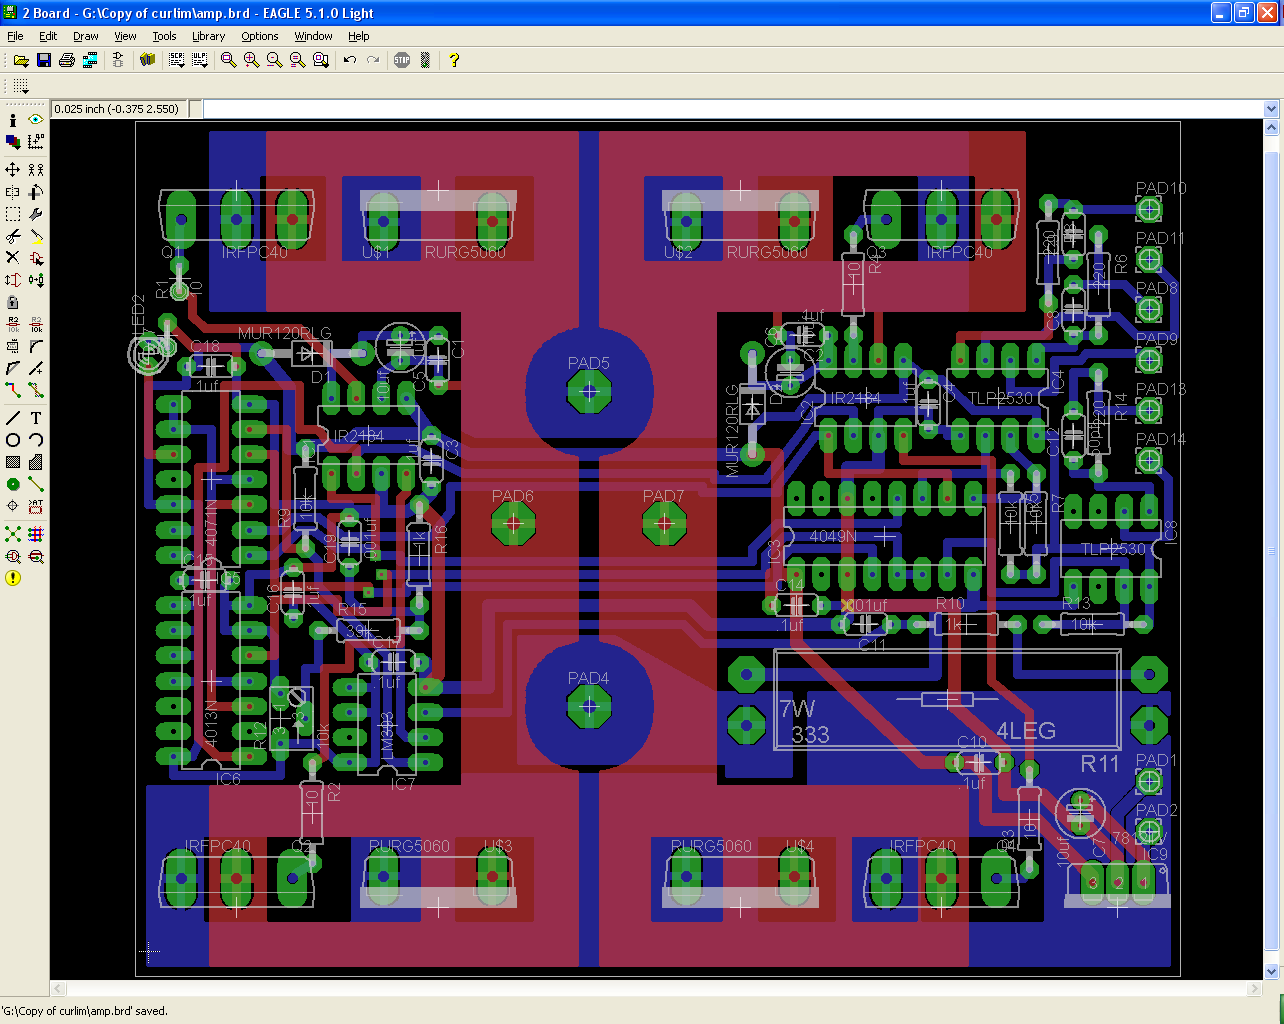Select the Ripup tool
The image size is (1284, 1024).
(x=36, y=390)
